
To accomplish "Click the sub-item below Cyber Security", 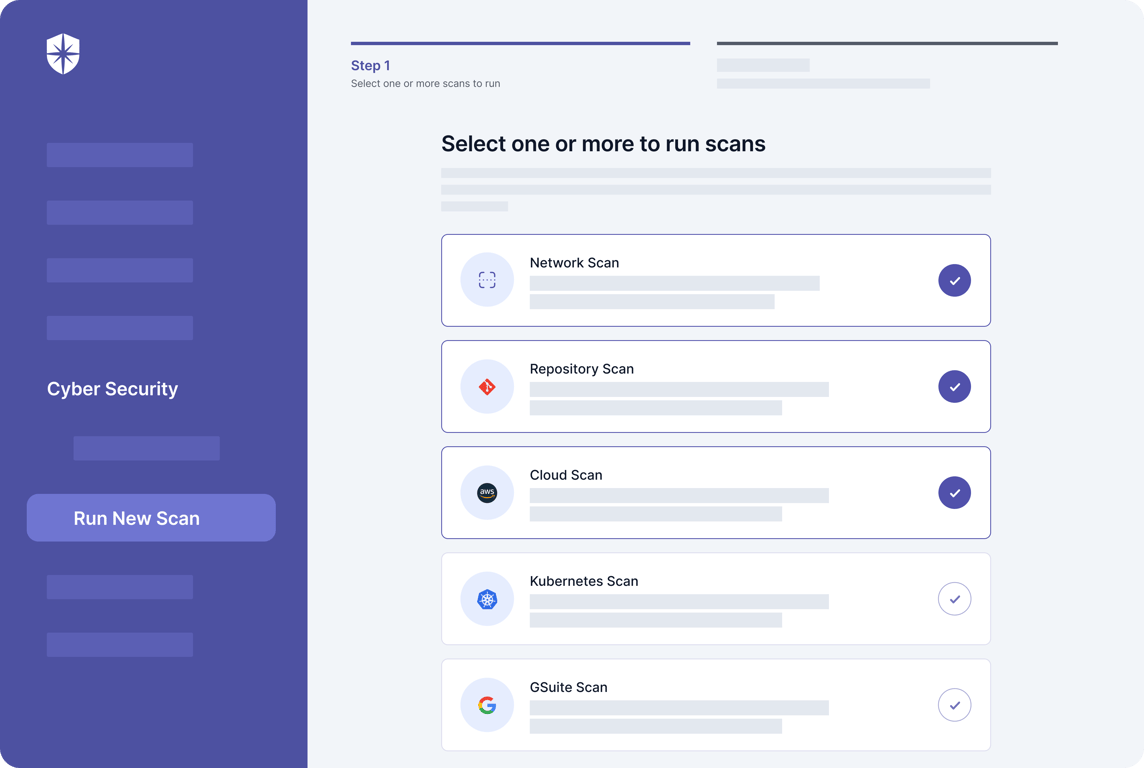I will tap(147, 448).
